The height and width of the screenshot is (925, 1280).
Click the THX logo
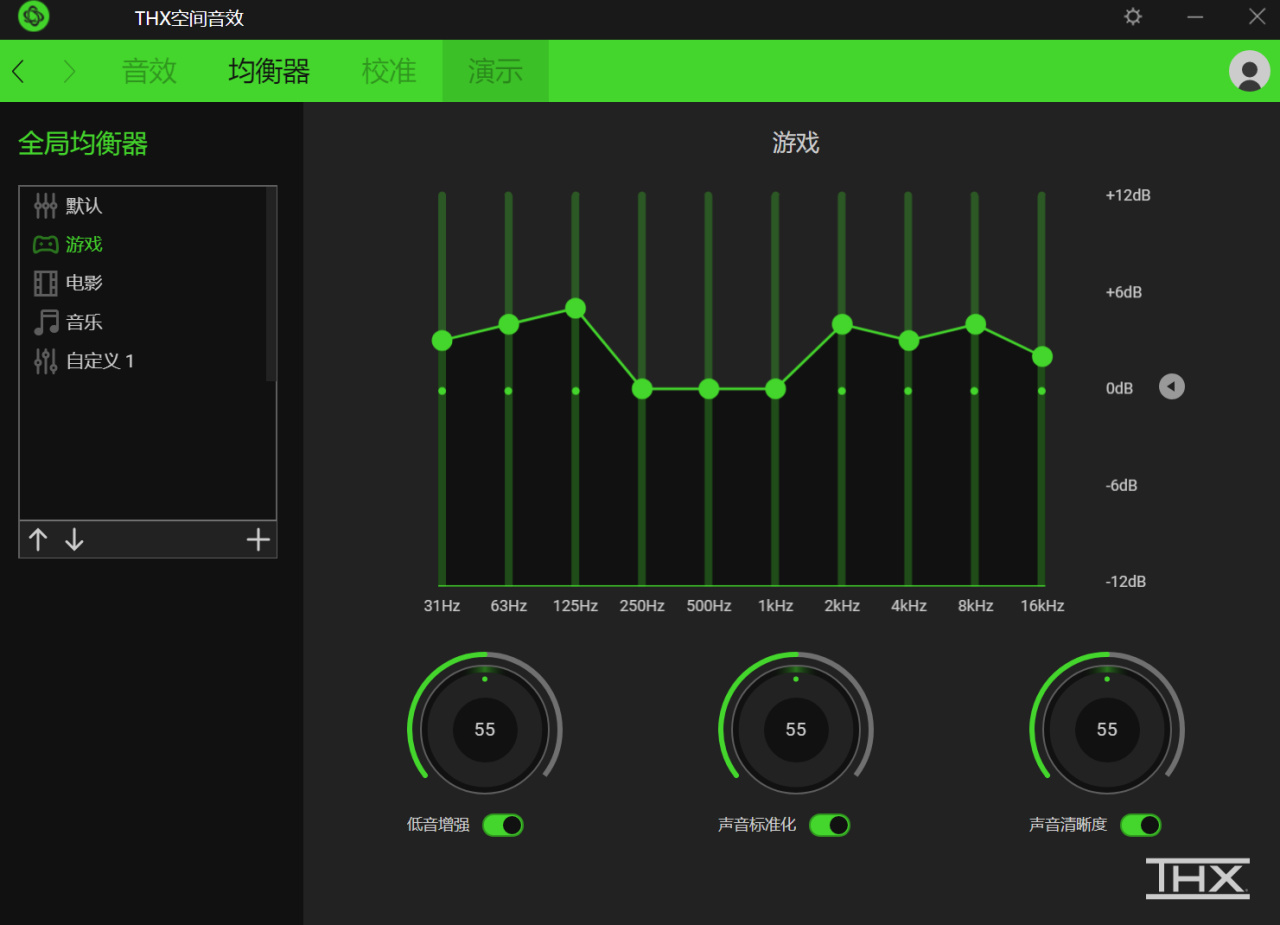click(x=1197, y=878)
